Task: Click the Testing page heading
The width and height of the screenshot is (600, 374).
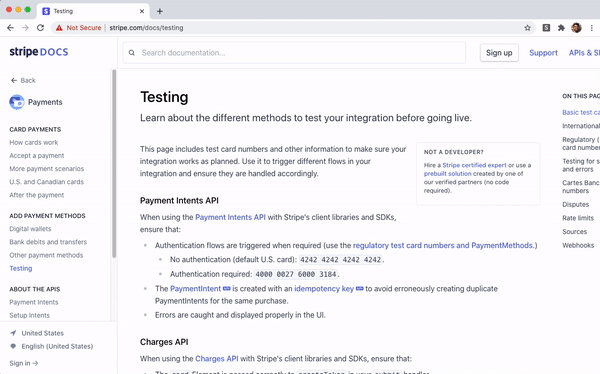Action: pyautogui.click(x=164, y=97)
